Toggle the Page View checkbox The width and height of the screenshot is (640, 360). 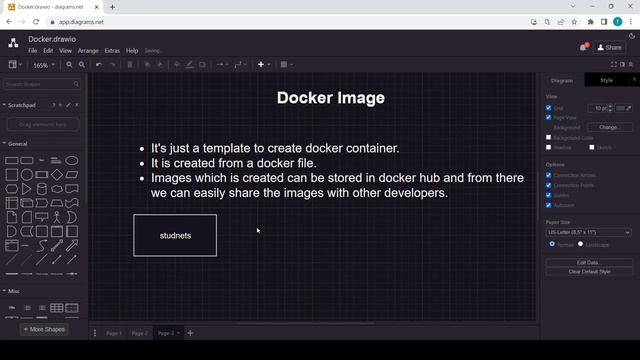(549, 117)
